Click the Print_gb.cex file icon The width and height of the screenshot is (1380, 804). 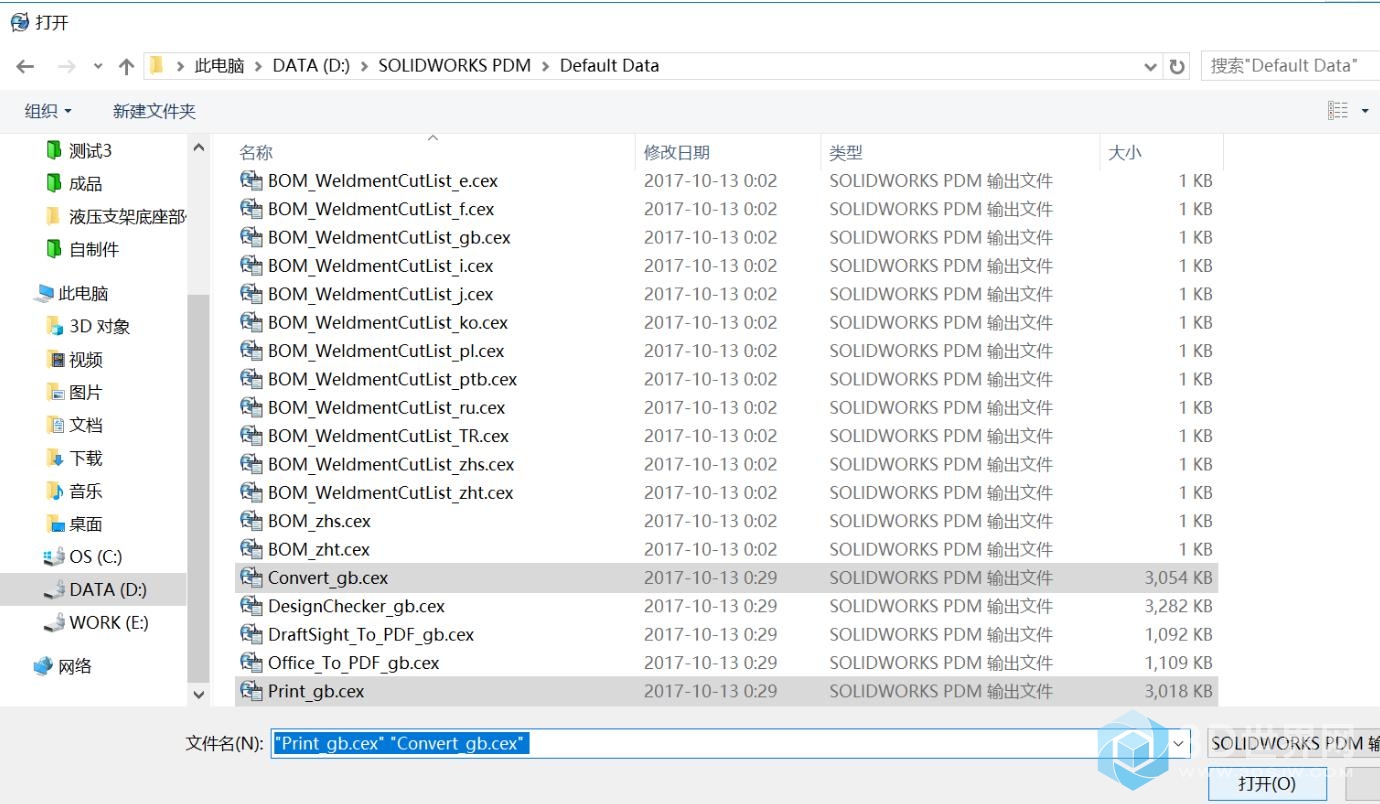tap(251, 691)
